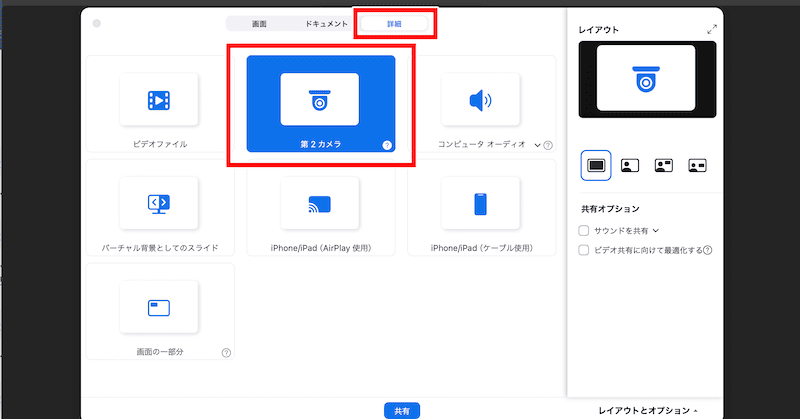Image resolution: width=800 pixels, height=419 pixels.
Task: Choose iPhone/iPad cable sharing icon
Action: (x=480, y=203)
